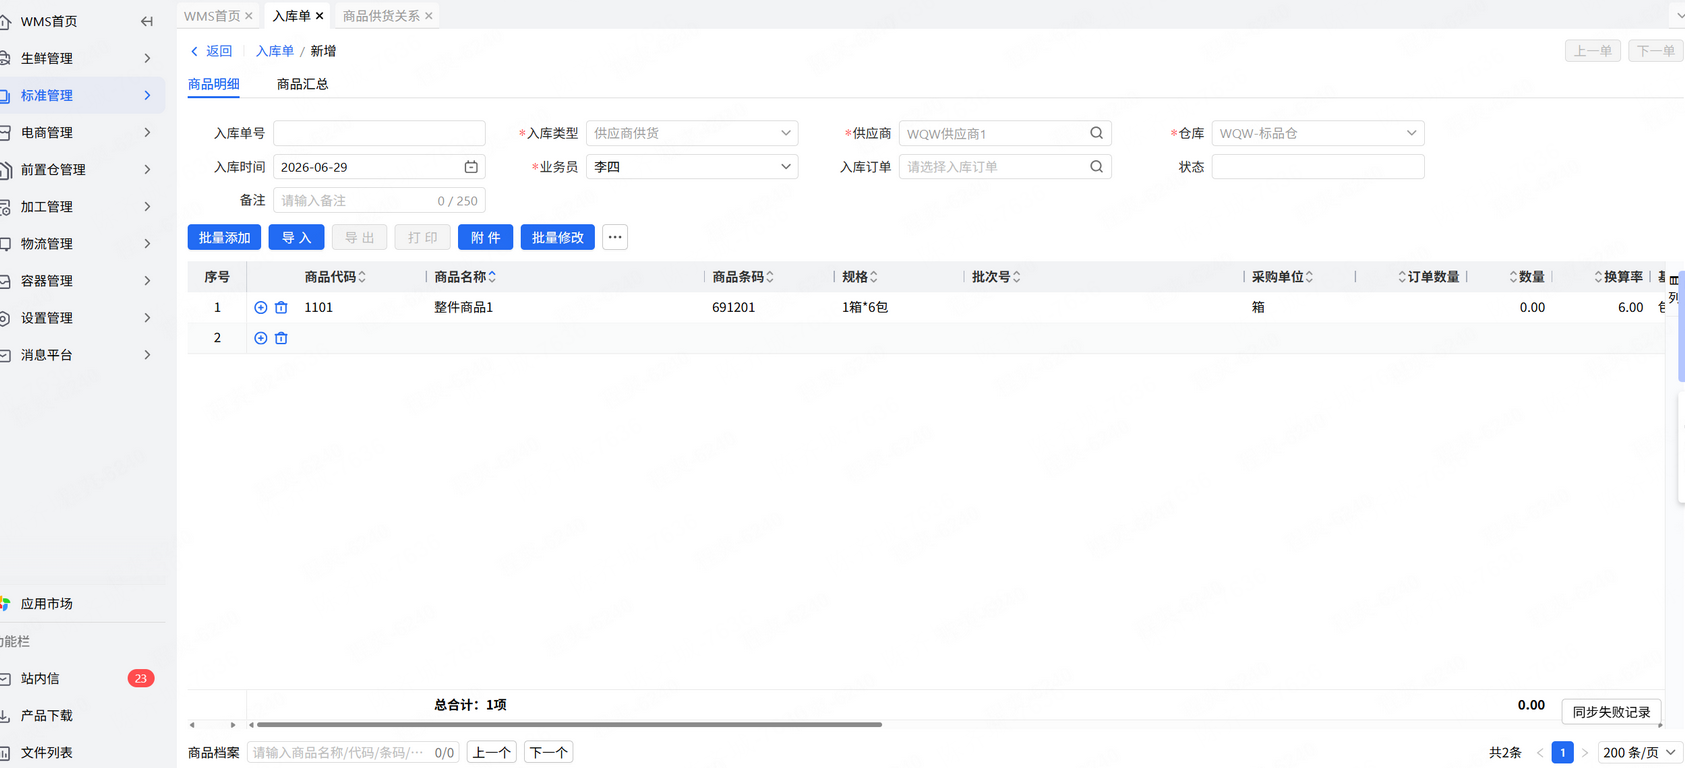The image size is (1685, 768).
Task: Sort by 订单数量 column arrows
Action: point(1402,277)
